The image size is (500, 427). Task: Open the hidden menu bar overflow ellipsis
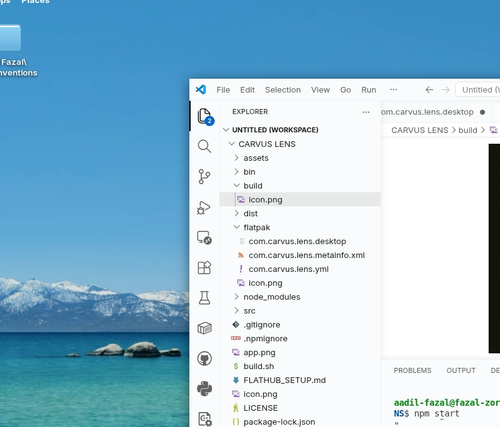pos(393,89)
